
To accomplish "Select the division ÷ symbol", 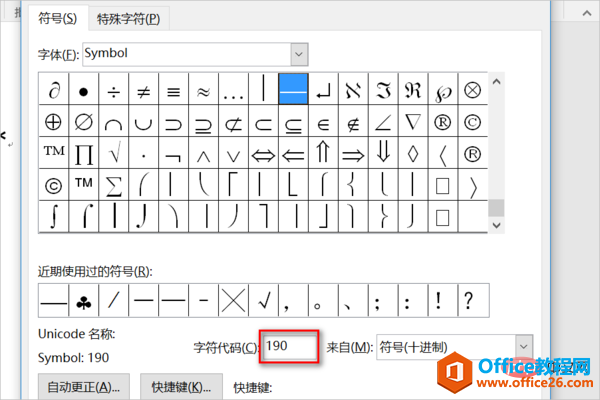I will 114,88.
